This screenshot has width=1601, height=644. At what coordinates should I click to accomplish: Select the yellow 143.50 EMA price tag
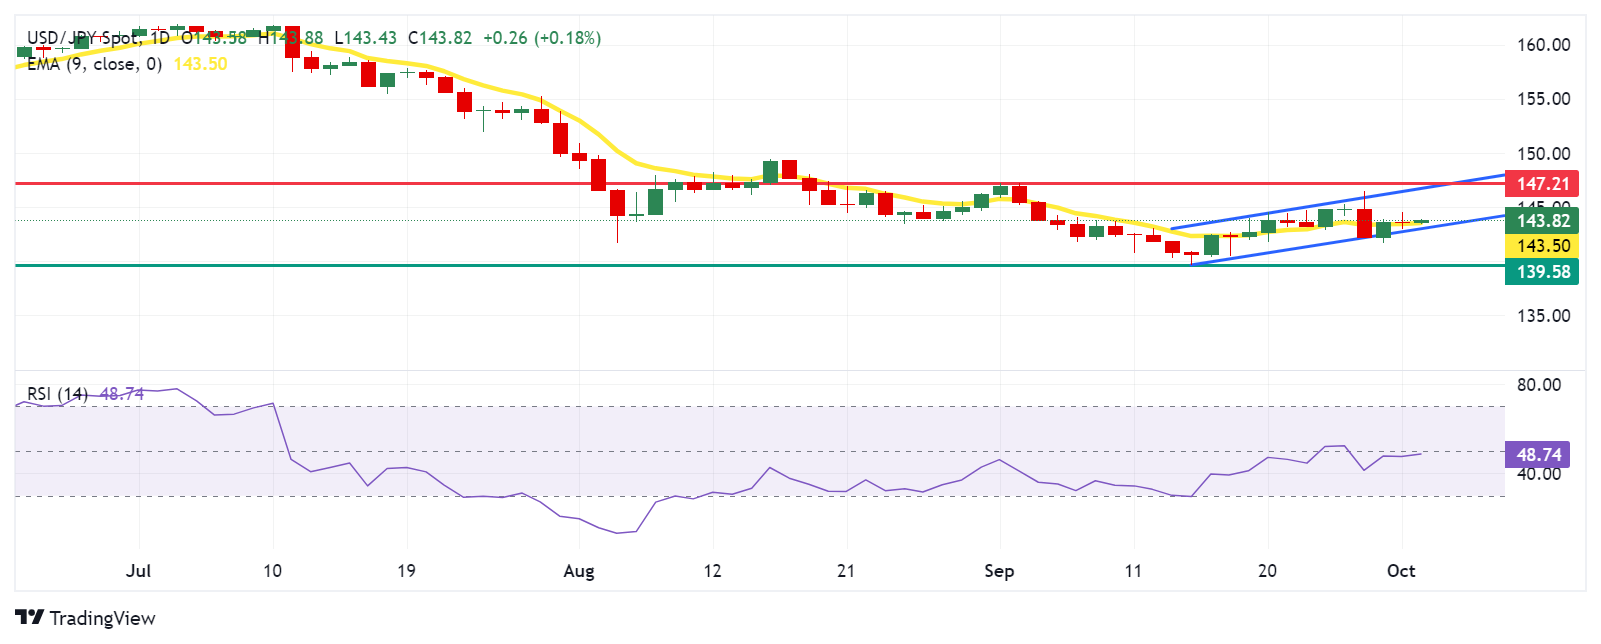[x=1542, y=246]
